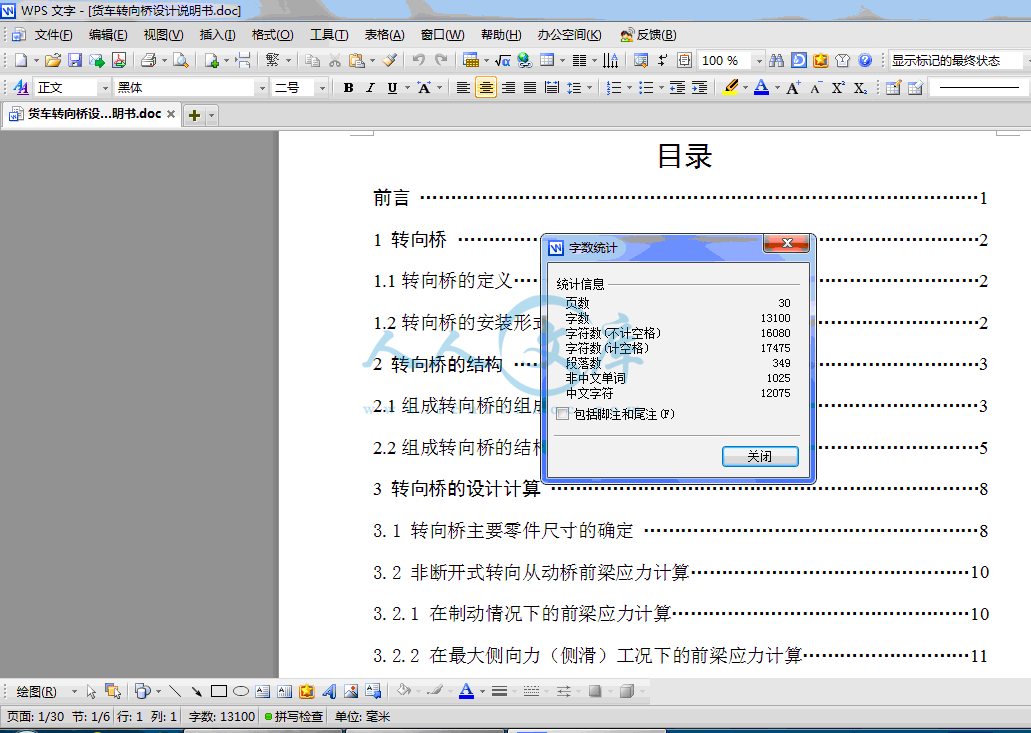
Task: Toggle 拼写检查 in status bar
Action: click(x=294, y=717)
